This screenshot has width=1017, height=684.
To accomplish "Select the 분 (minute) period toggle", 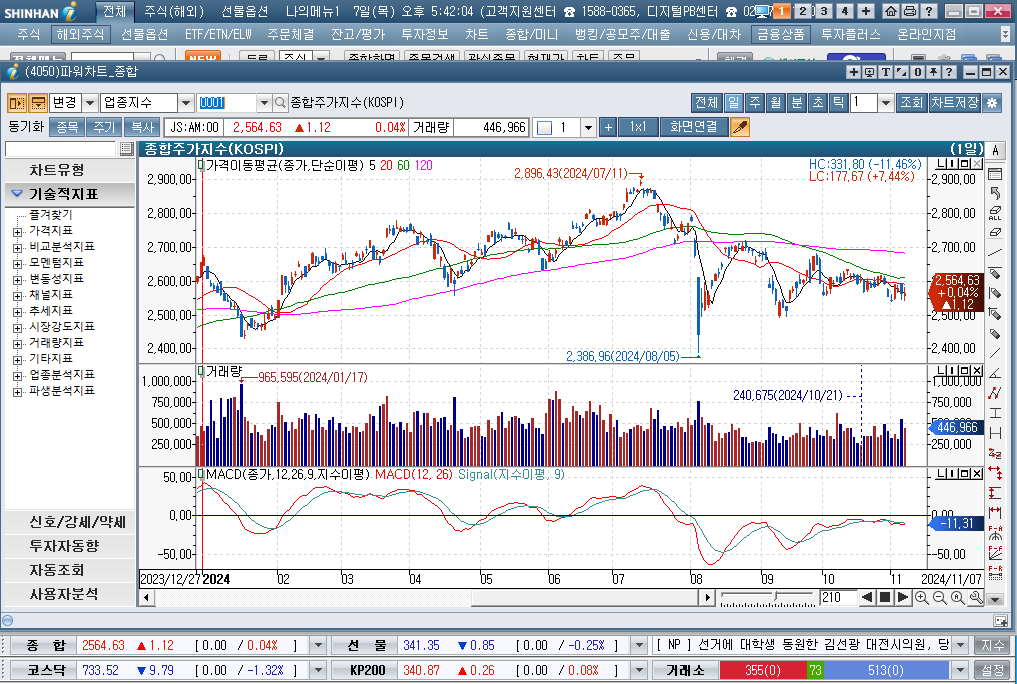I will [x=796, y=102].
